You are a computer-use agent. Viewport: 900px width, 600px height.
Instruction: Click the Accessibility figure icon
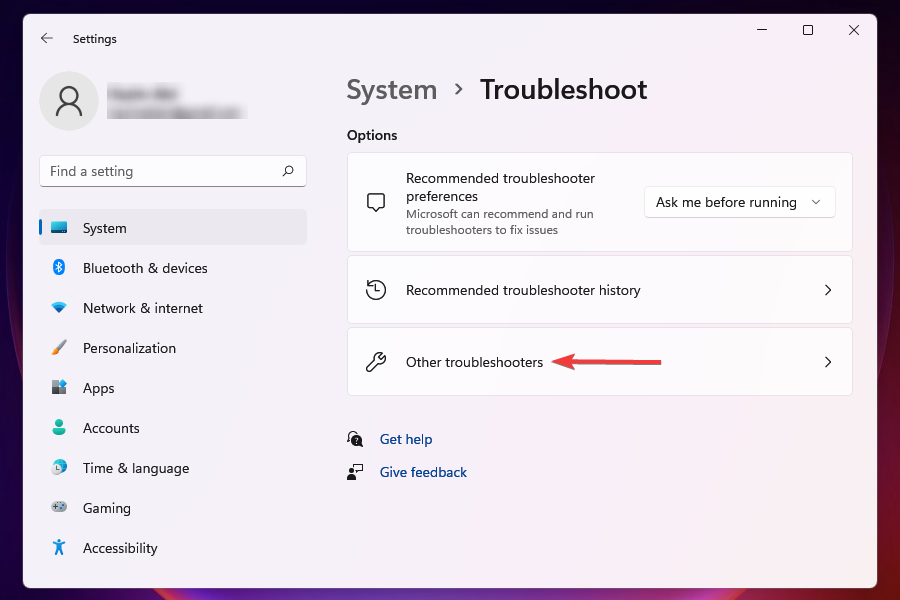tap(59, 548)
